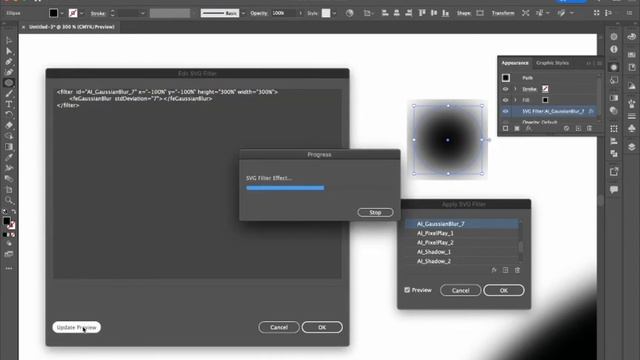This screenshot has width=640, height=360.
Task: Click the Stroke swatch in Appearance panel
Action: pos(545,89)
